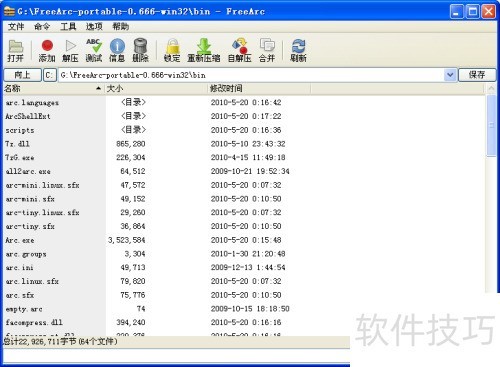The height and width of the screenshot is (367, 500).
Task: Open the 选项 menu
Action: click(94, 26)
